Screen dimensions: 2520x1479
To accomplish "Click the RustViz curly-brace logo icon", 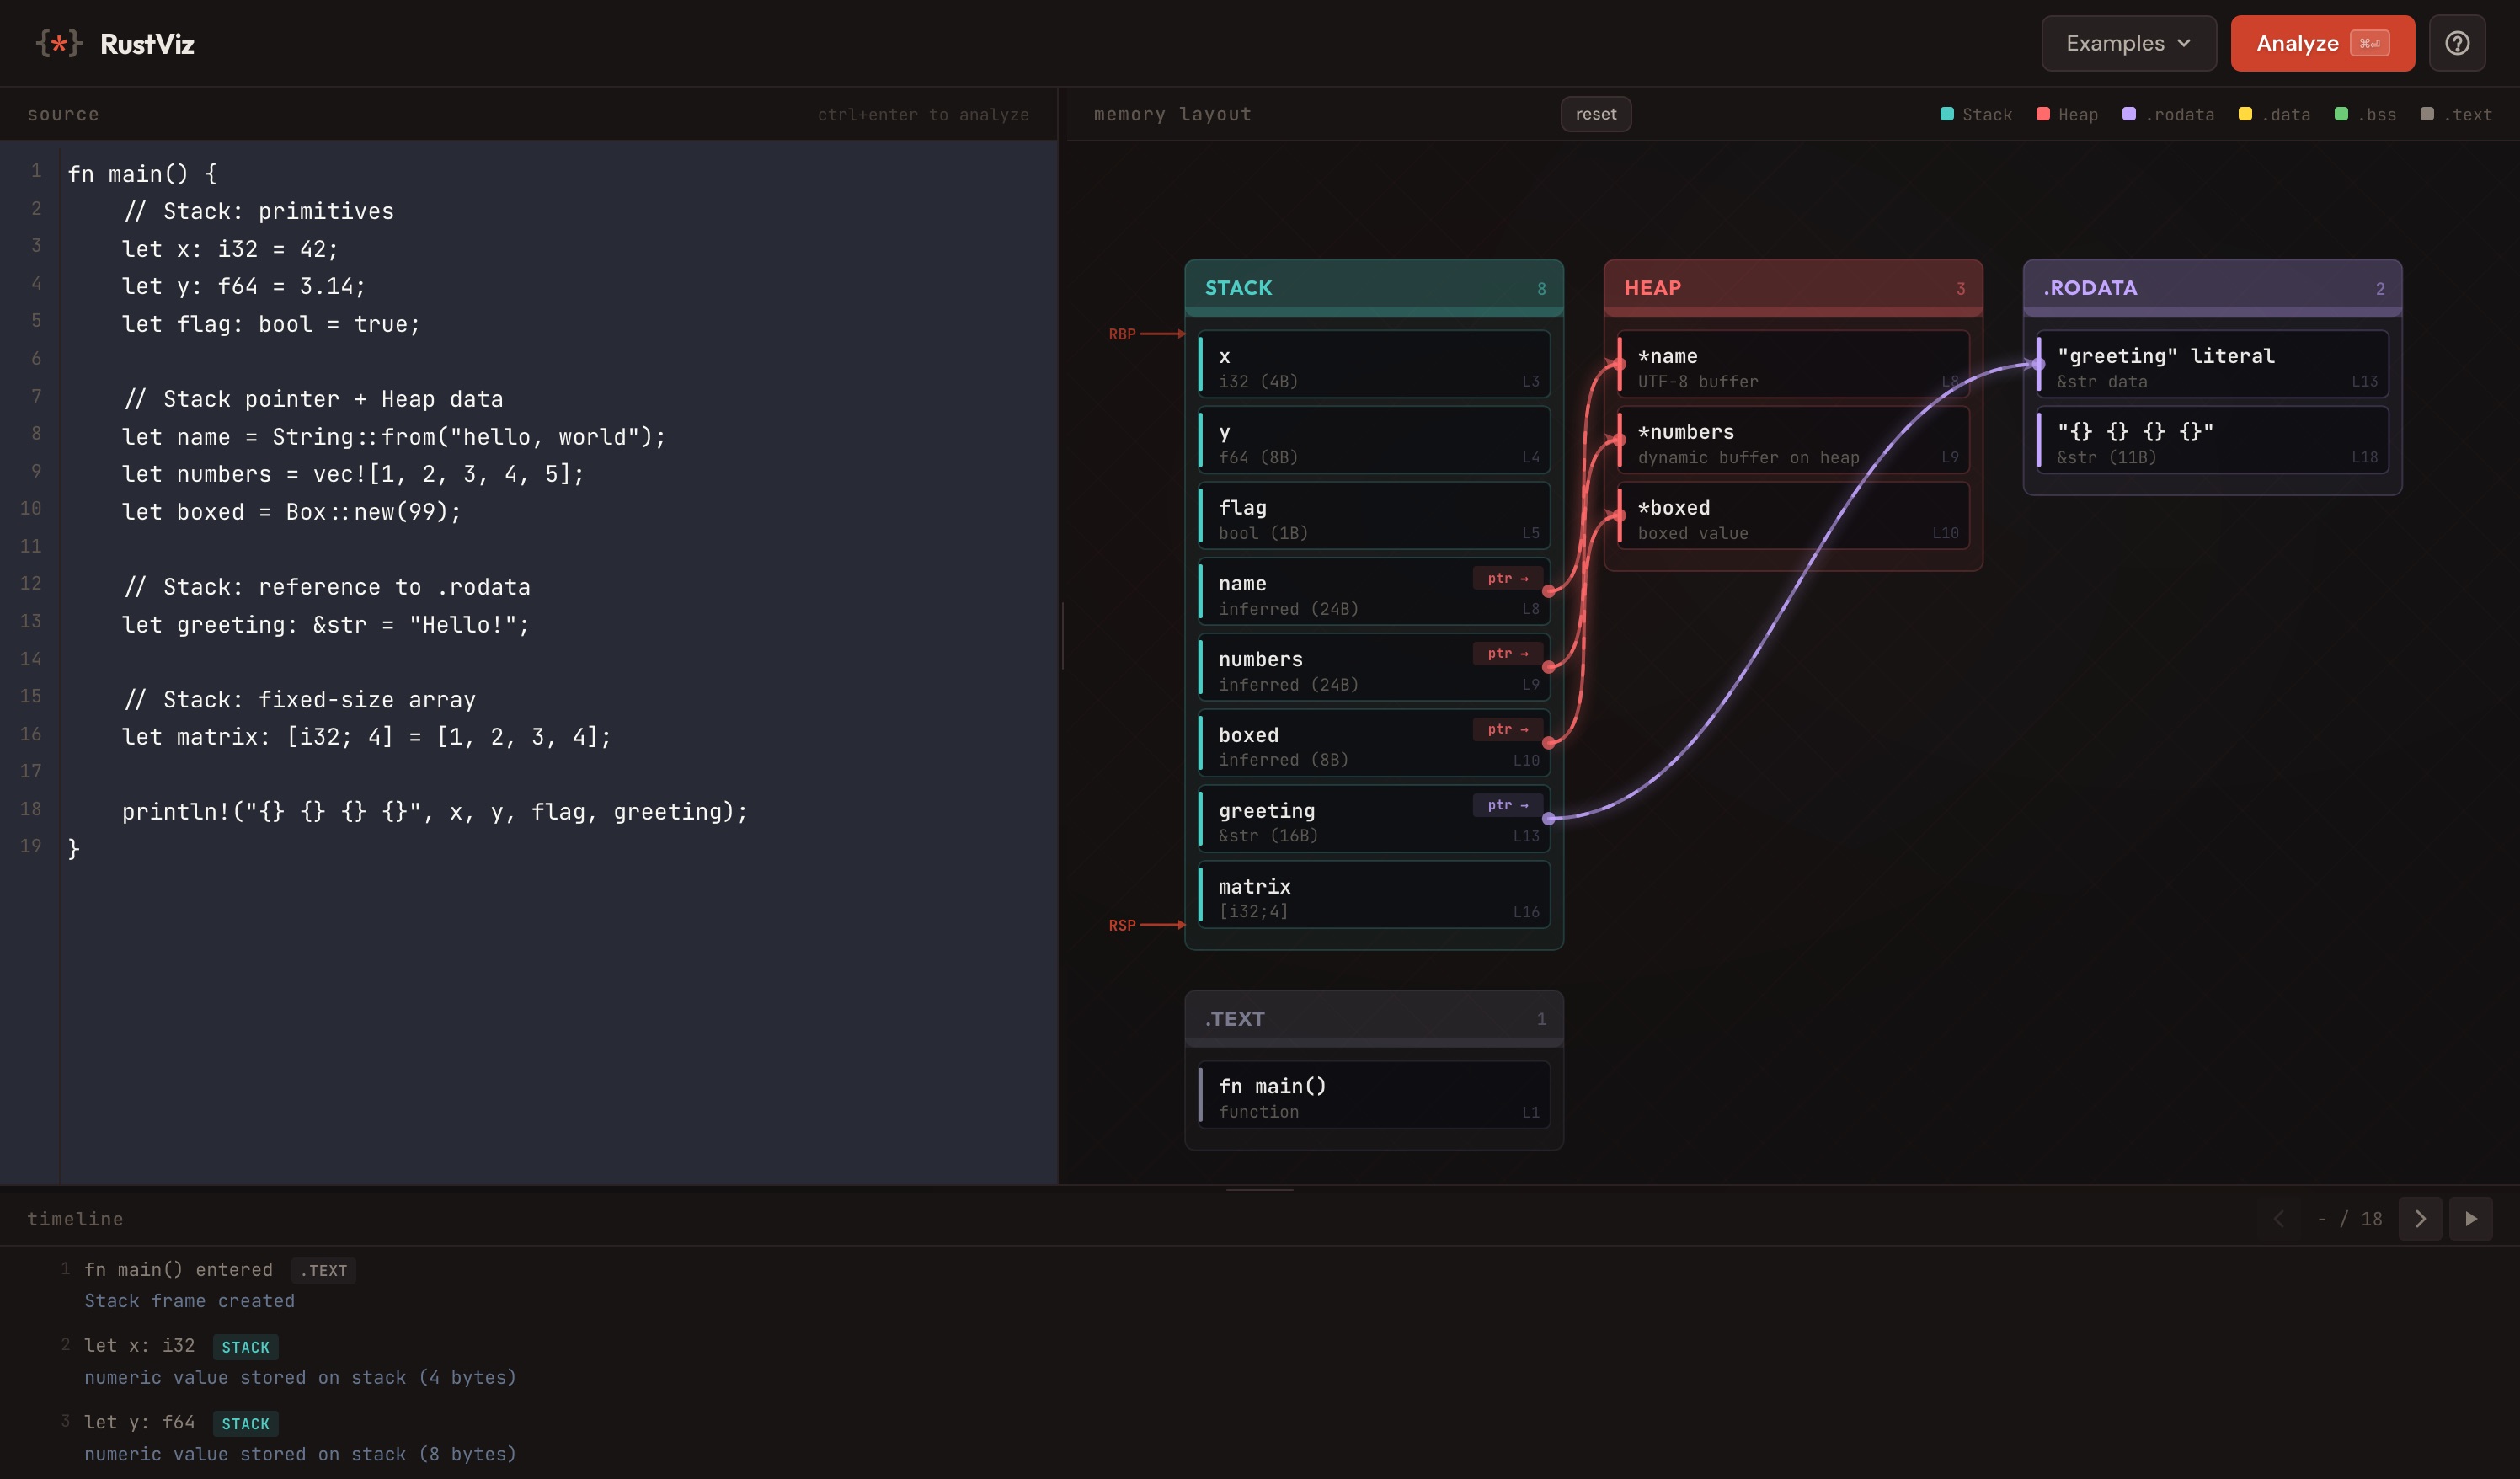I will (59, 42).
